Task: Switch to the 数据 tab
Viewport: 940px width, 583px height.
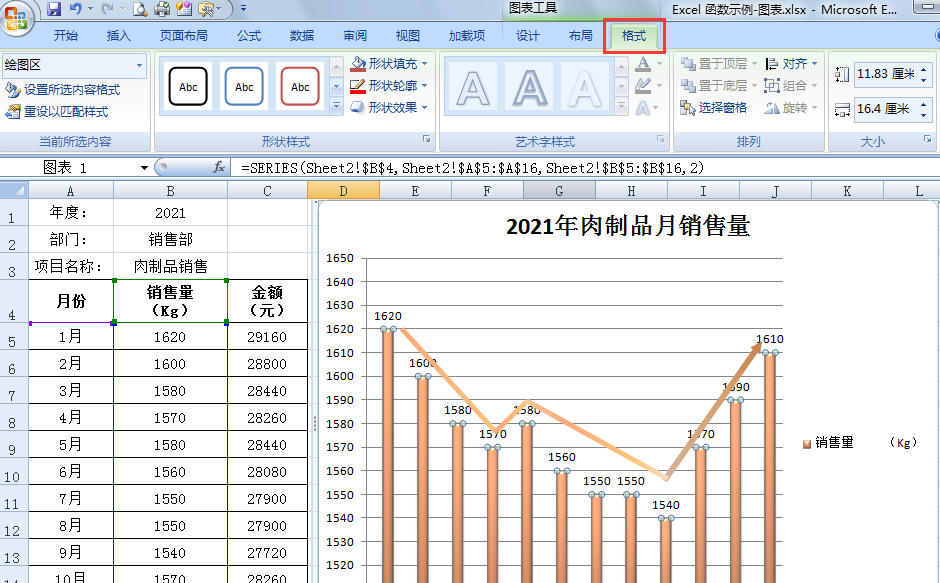Action: (302, 36)
